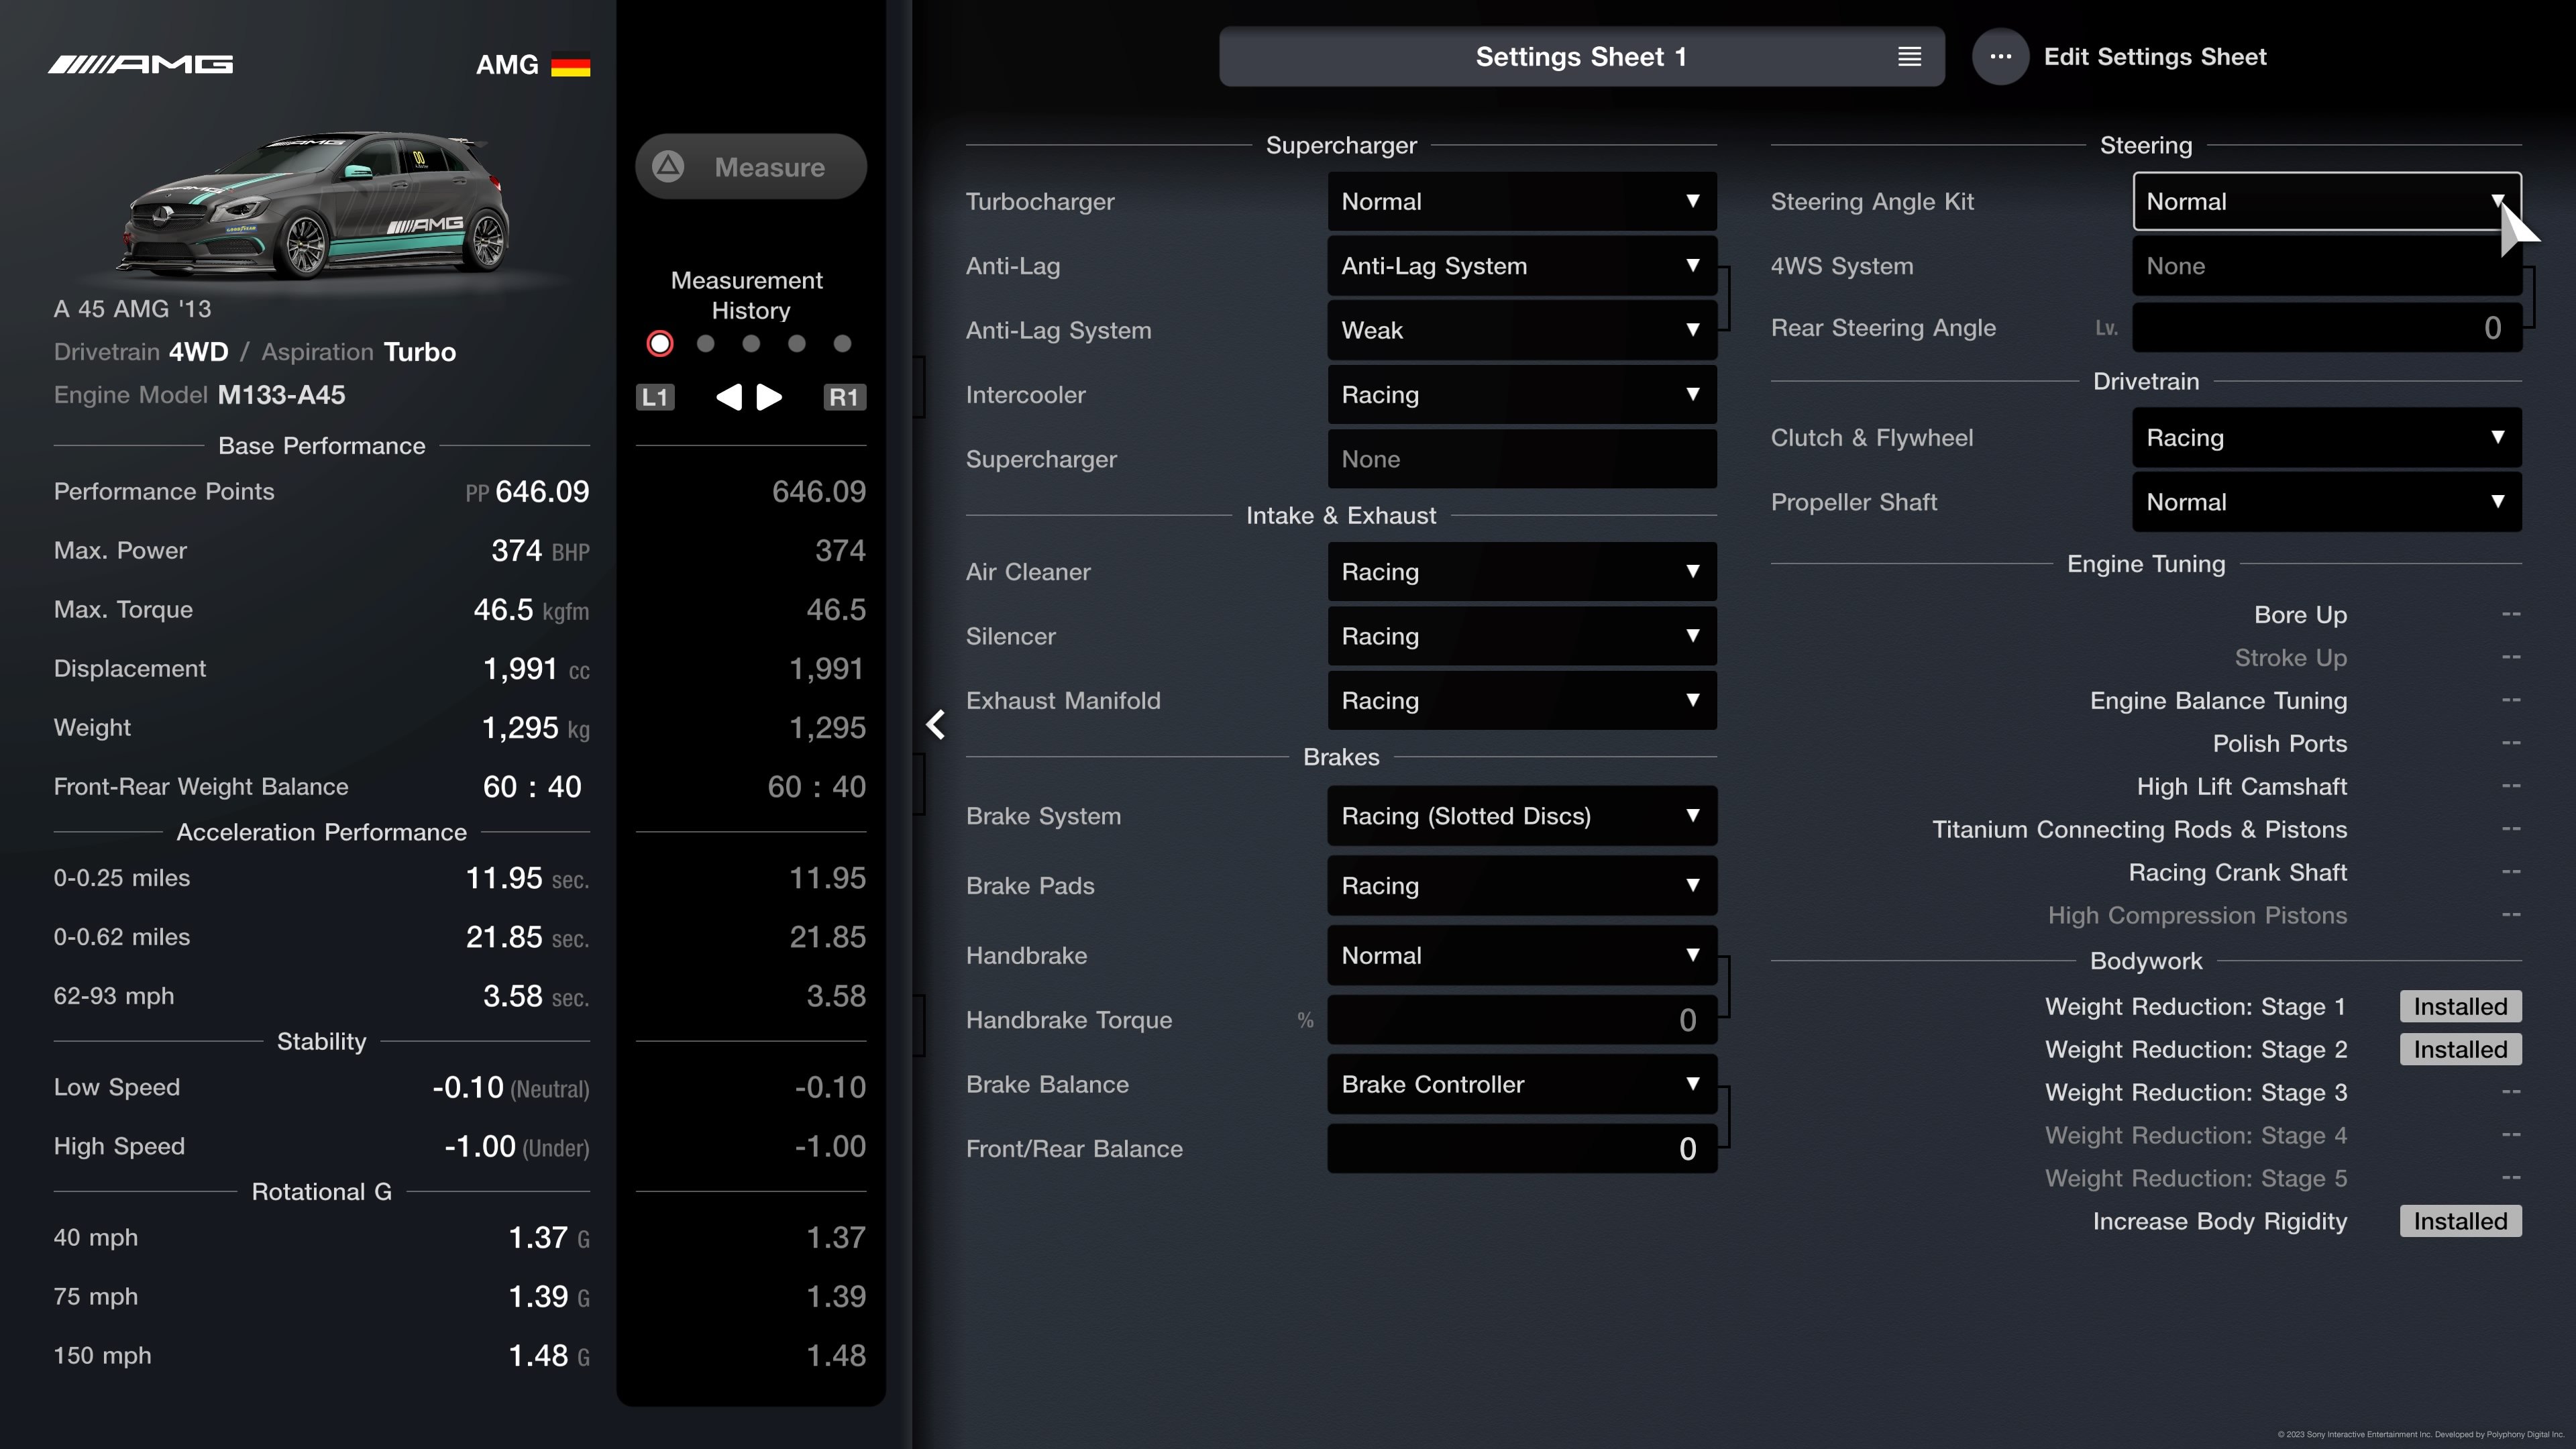
Task: Click the settings sheet menu hamburger icon
Action: [1909, 55]
